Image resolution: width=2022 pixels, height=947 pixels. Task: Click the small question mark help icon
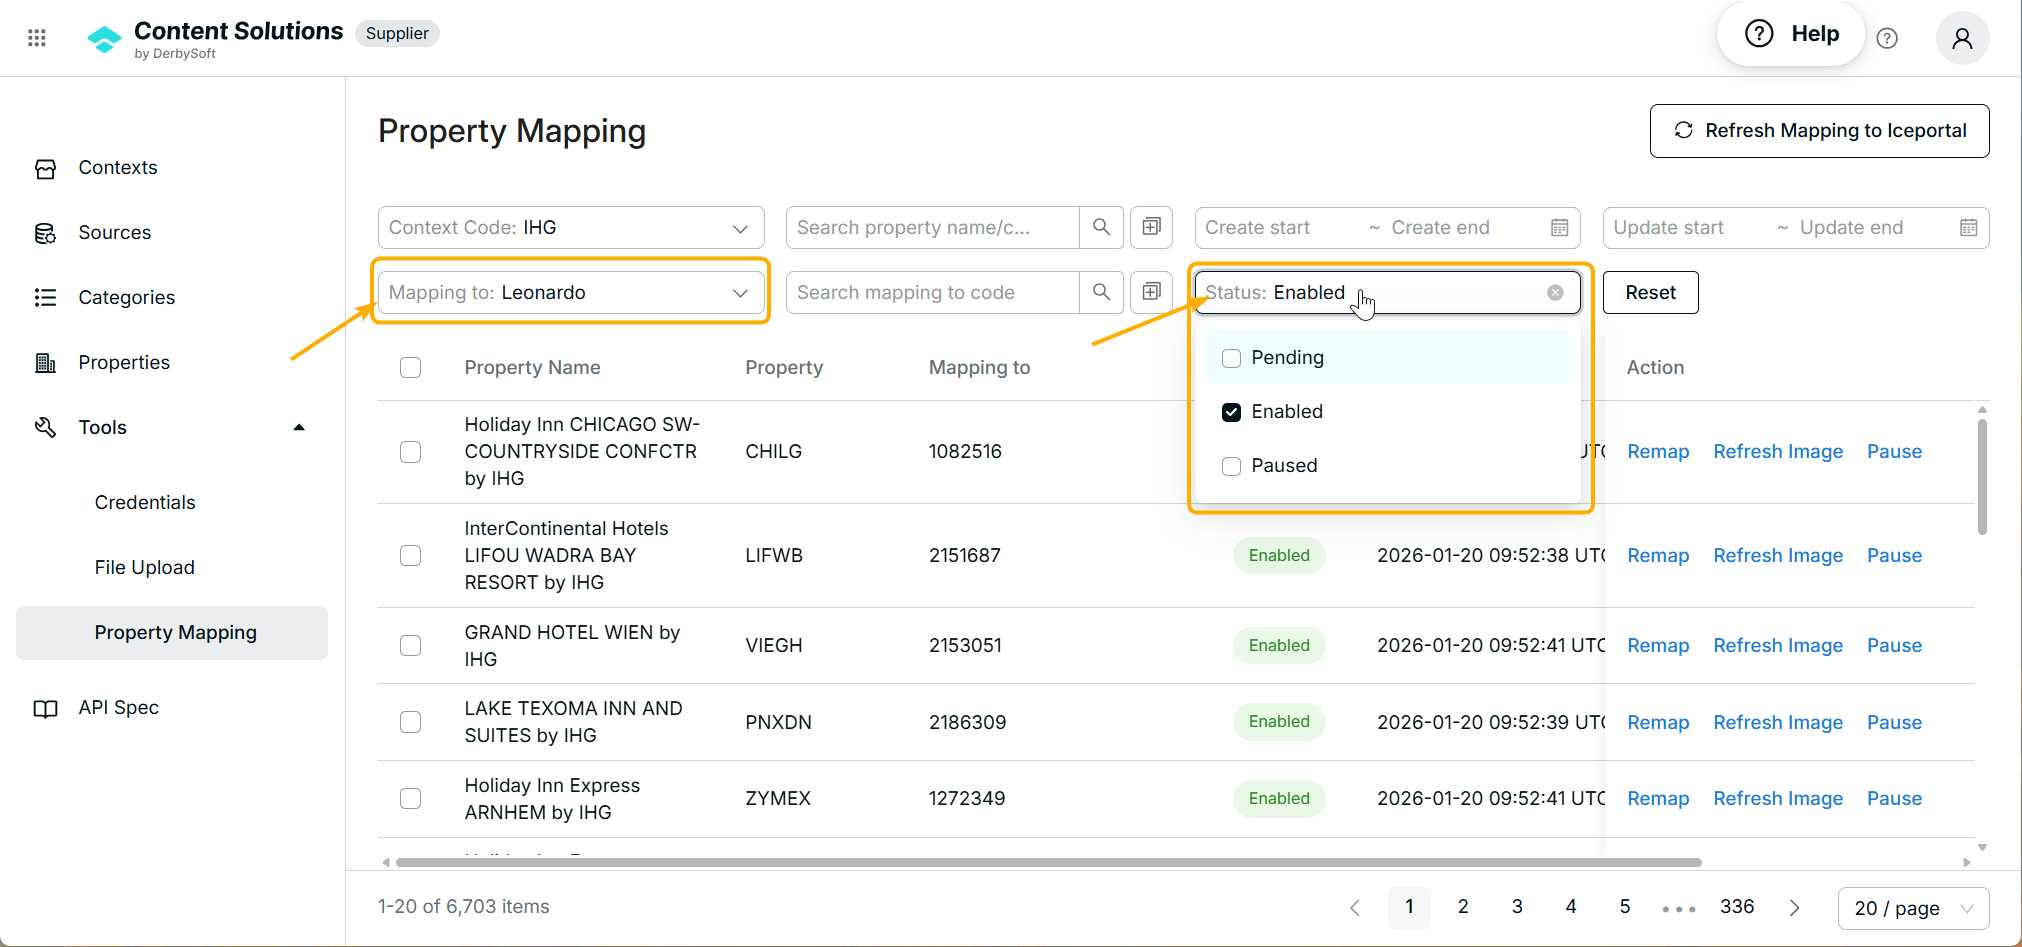click(1887, 38)
